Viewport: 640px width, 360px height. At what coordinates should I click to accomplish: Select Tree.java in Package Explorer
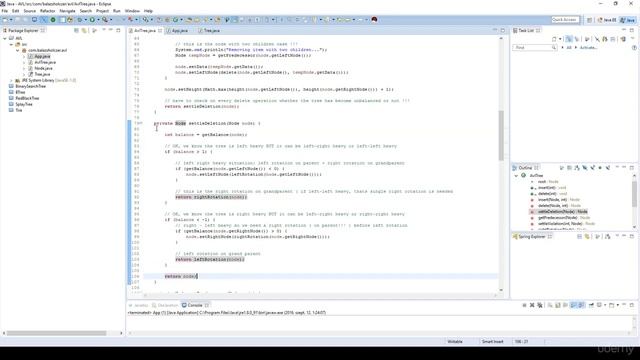pyautogui.click(x=42, y=74)
